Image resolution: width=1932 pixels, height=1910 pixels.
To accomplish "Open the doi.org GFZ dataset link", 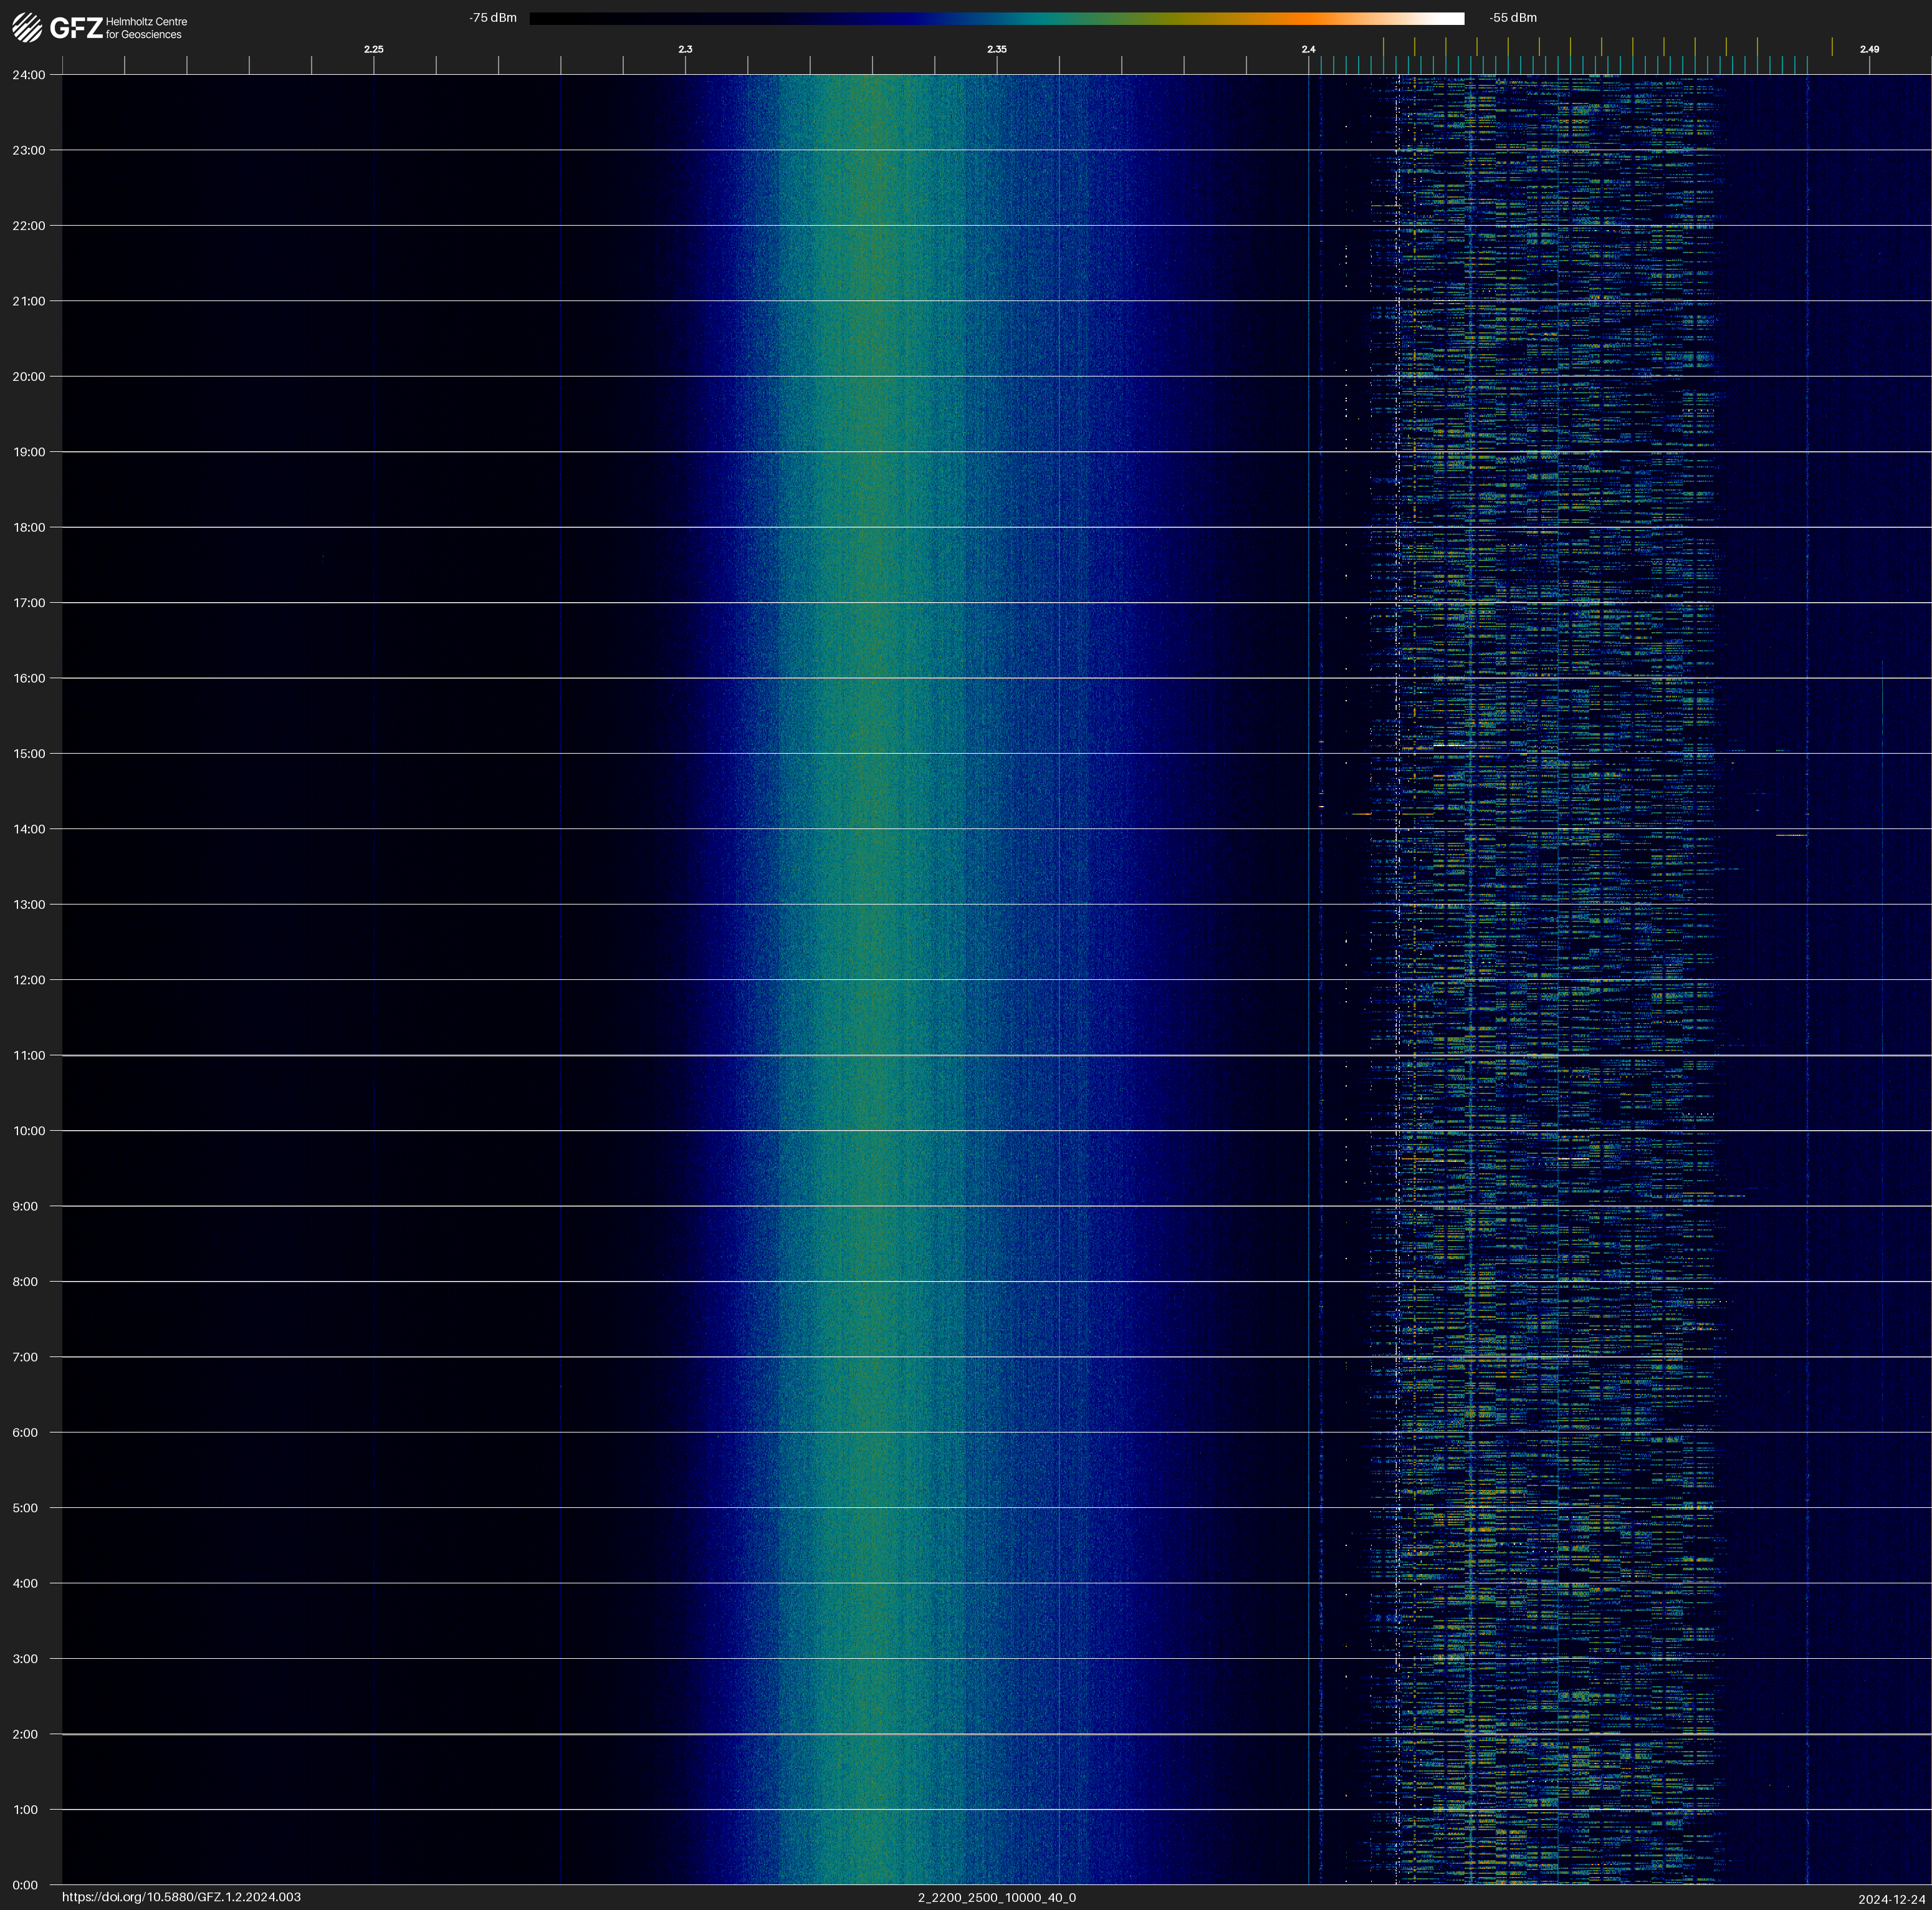I will point(181,1897).
